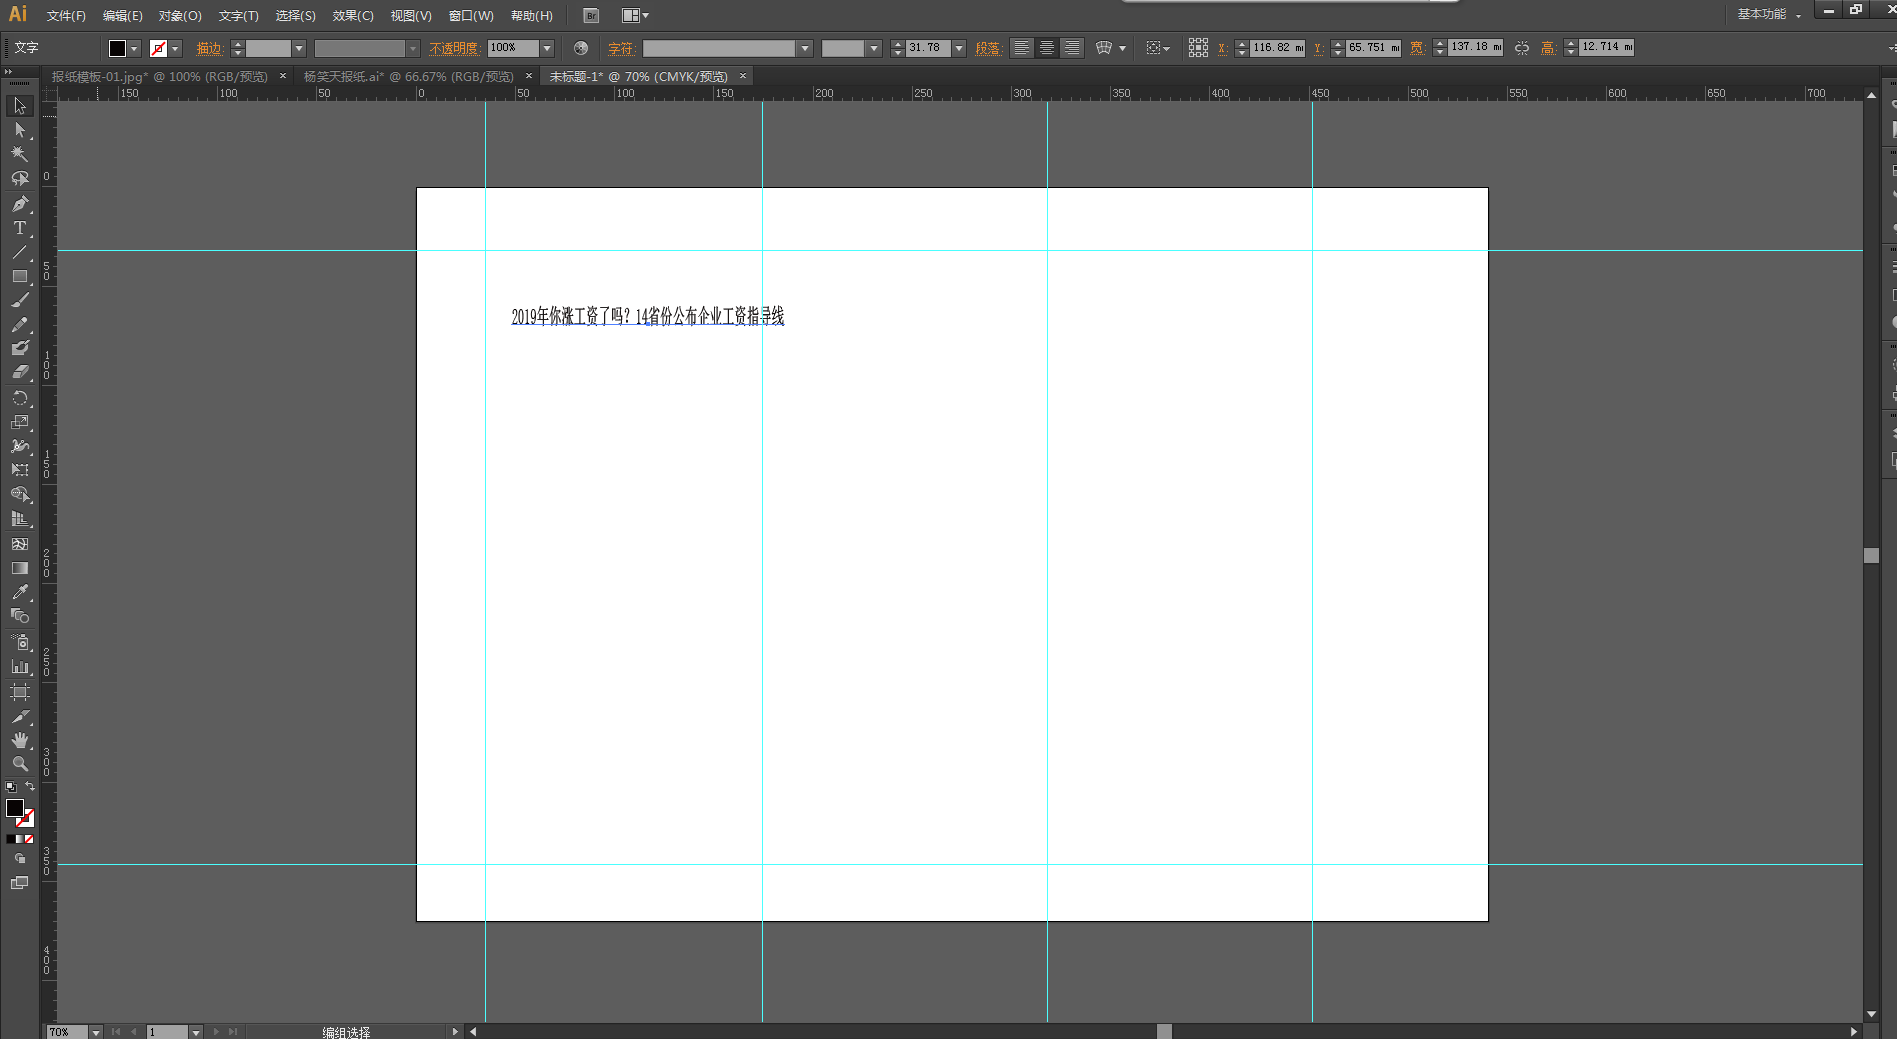Select the Eraser tool

coord(20,372)
